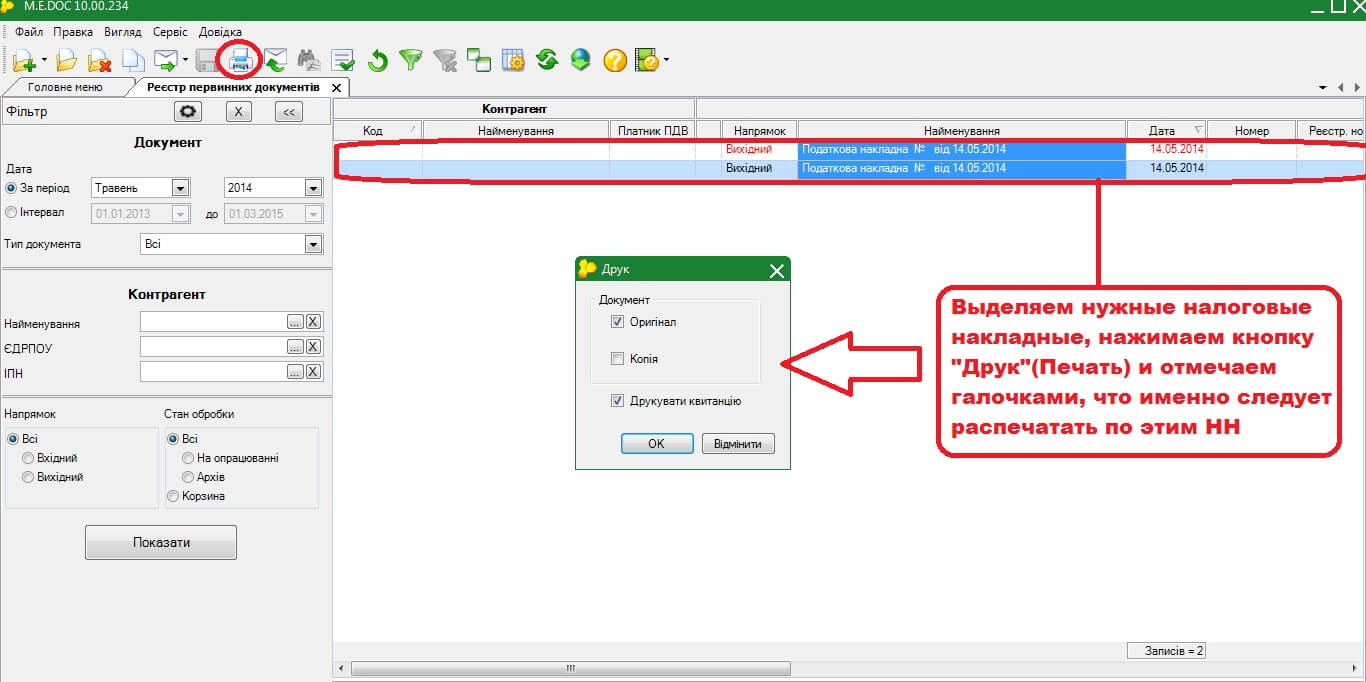The image size is (1366, 682).
Task: Click the globe download icon
Action: click(x=581, y=61)
